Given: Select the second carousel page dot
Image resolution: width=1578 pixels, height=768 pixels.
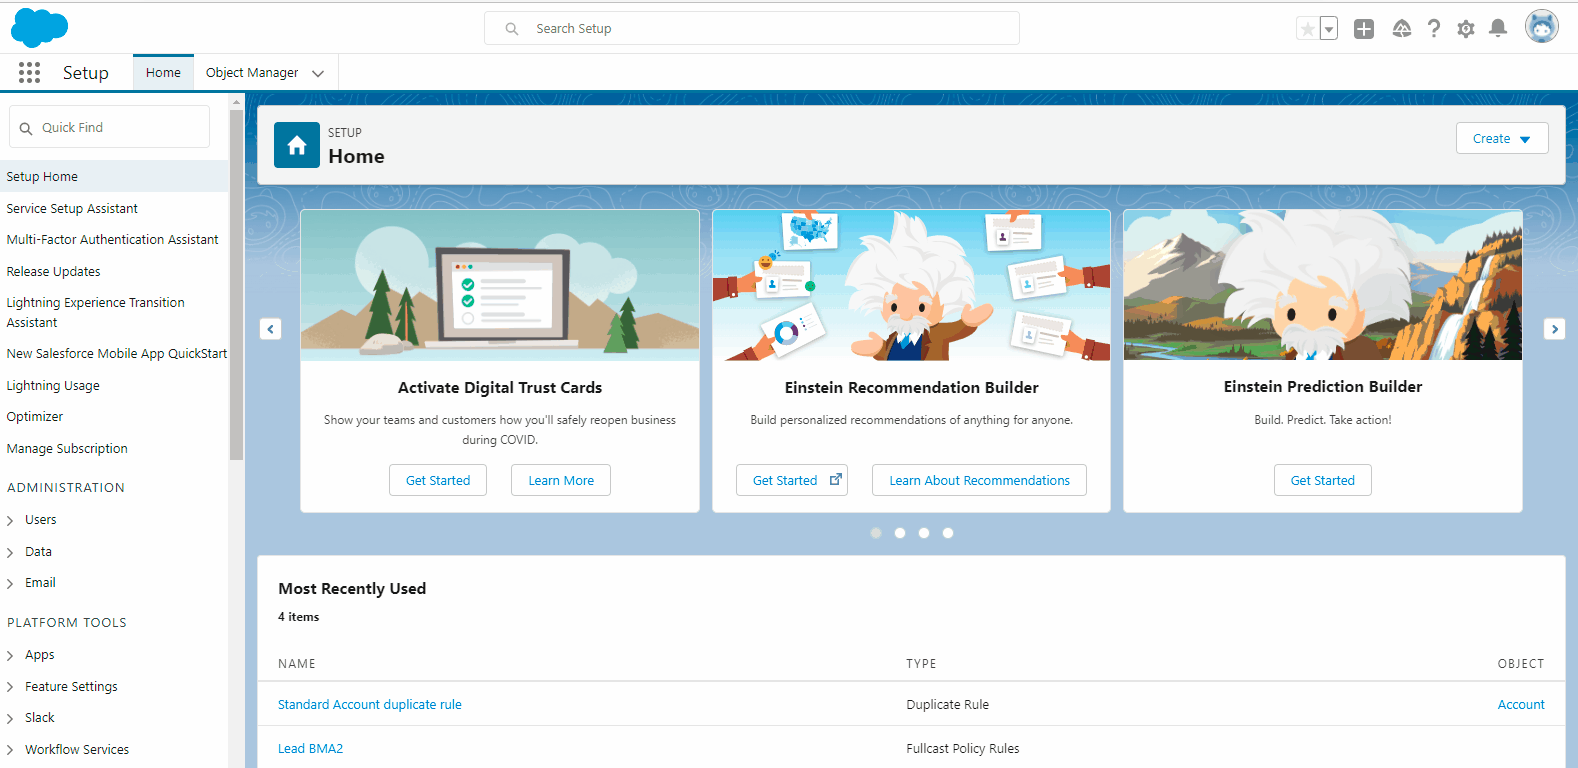Looking at the screenshot, I should (900, 533).
